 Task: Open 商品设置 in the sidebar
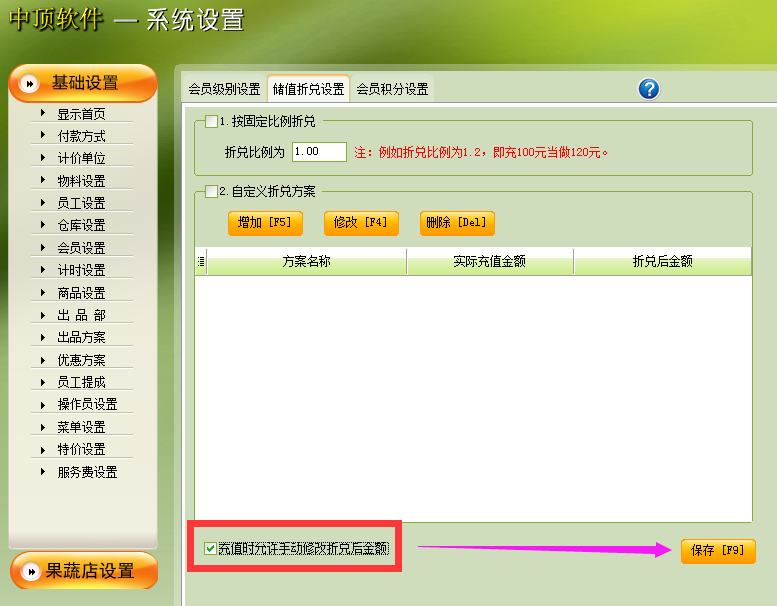(x=82, y=293)
